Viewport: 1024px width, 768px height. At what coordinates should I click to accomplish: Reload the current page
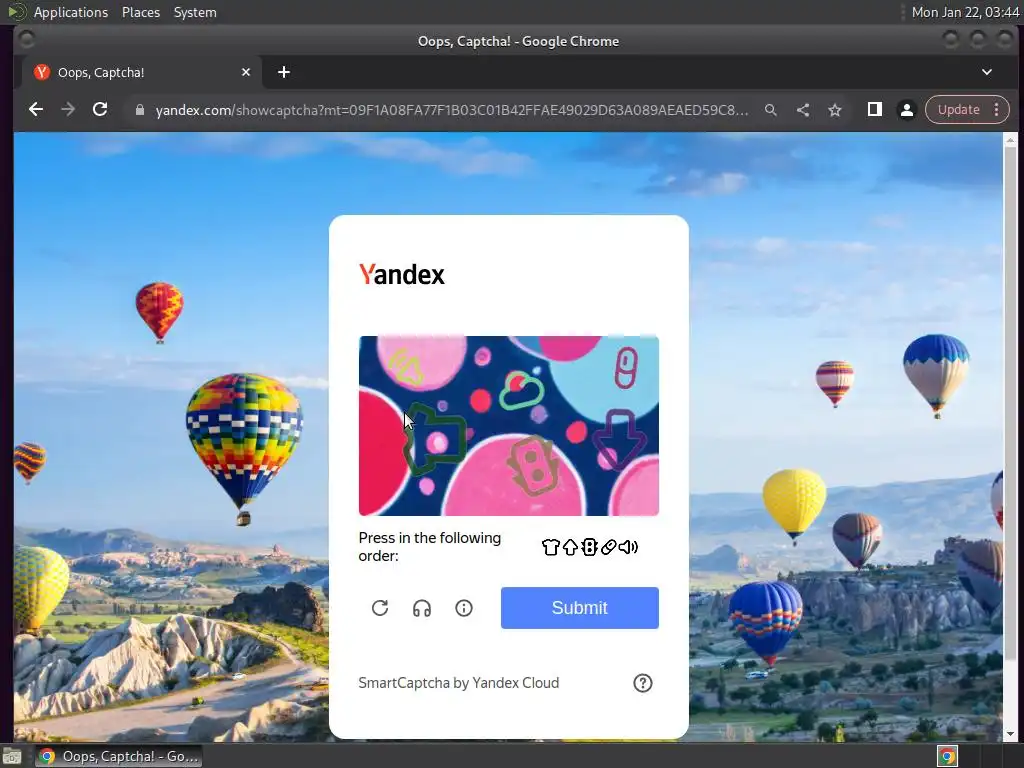(x=100, y=110)
